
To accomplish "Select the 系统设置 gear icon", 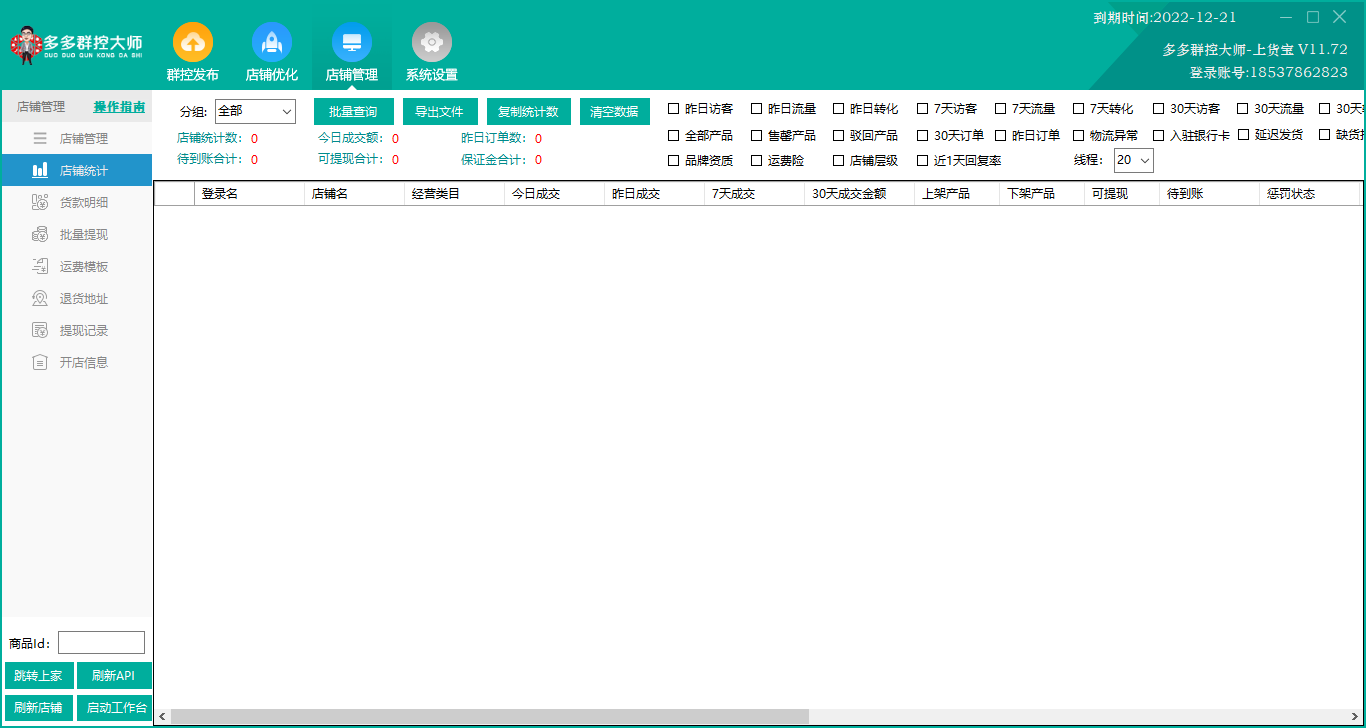I will coord(431,43).
